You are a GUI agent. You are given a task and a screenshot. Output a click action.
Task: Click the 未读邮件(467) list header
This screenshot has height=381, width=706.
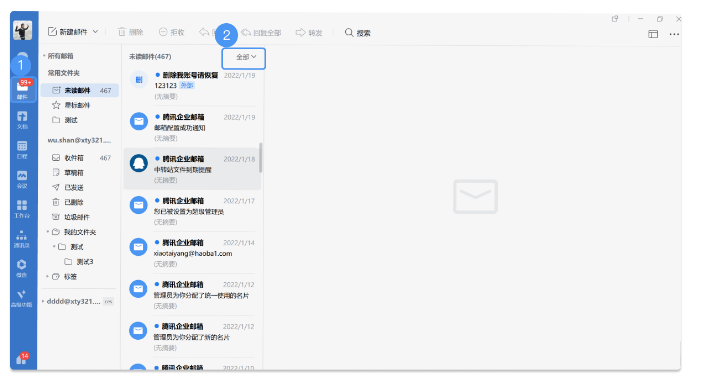click(x=150, y=57)
